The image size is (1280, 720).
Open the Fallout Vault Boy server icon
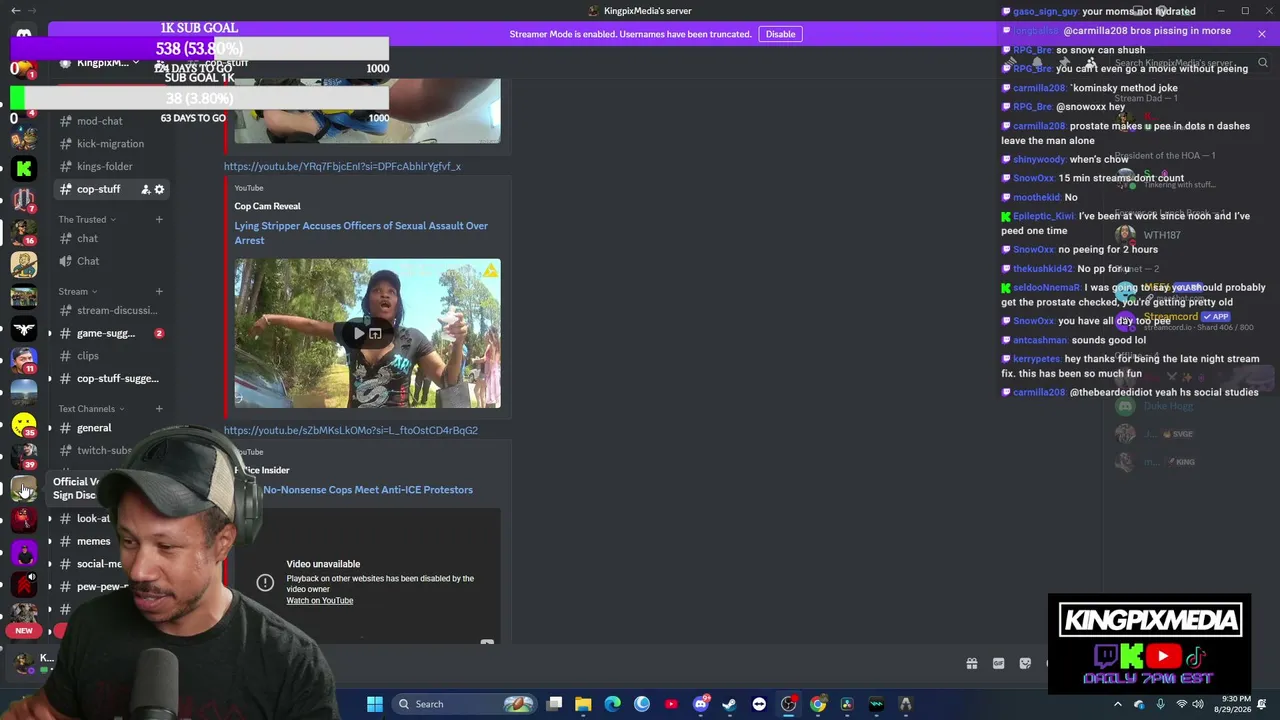point(24,265)
